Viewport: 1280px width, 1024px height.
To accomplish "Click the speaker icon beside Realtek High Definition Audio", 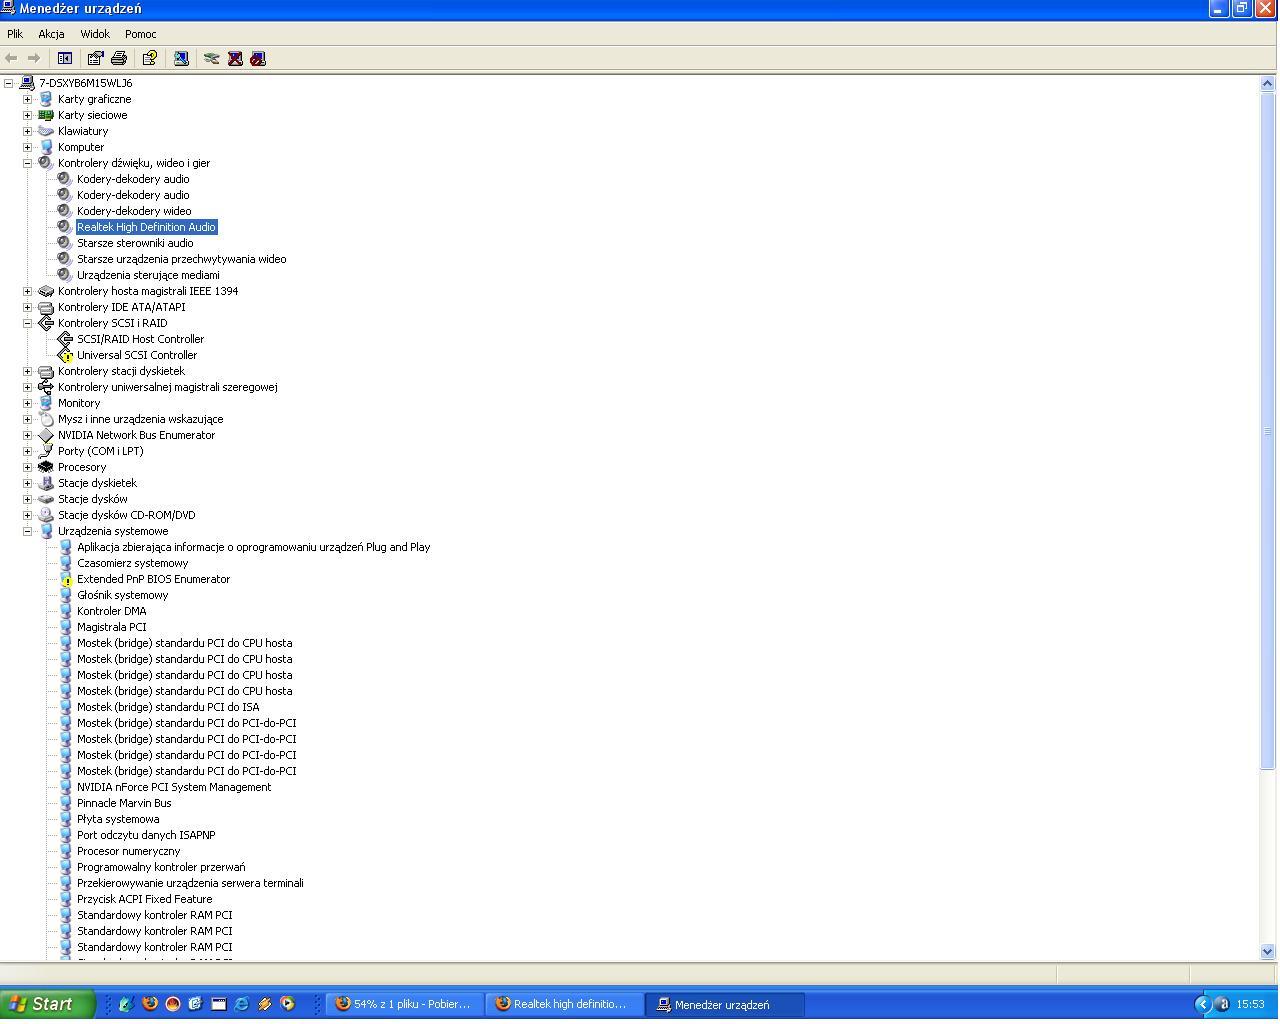I will [65, 227].
